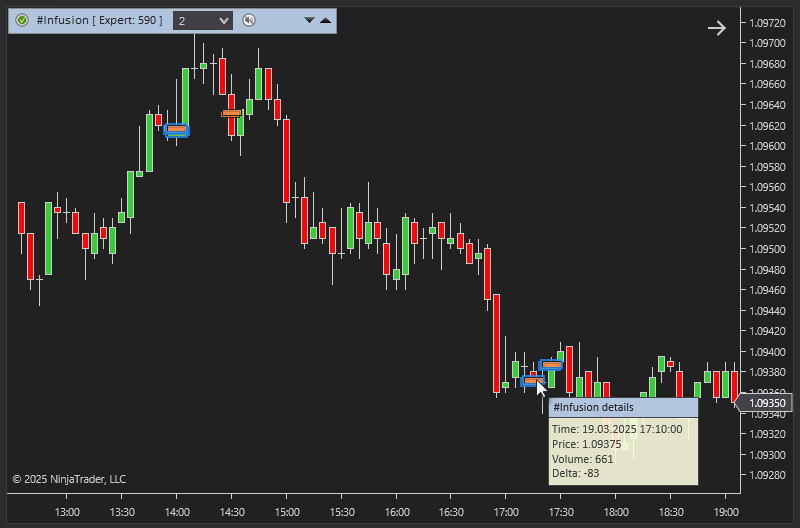
Task: Click the '#Infusion [ Expert: 590 ]' label
Action: point(98,20)
